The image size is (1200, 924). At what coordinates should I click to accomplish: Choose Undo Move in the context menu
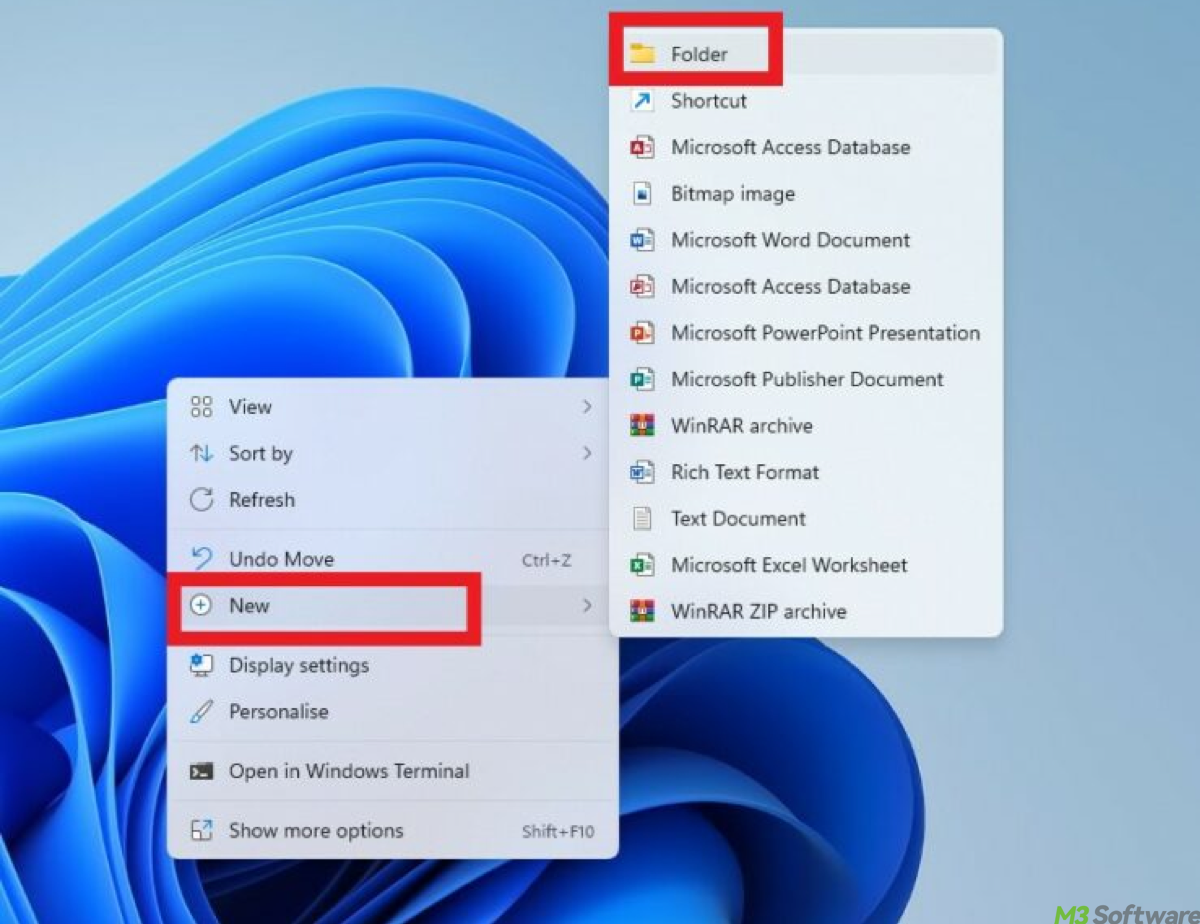click(392, 560)
